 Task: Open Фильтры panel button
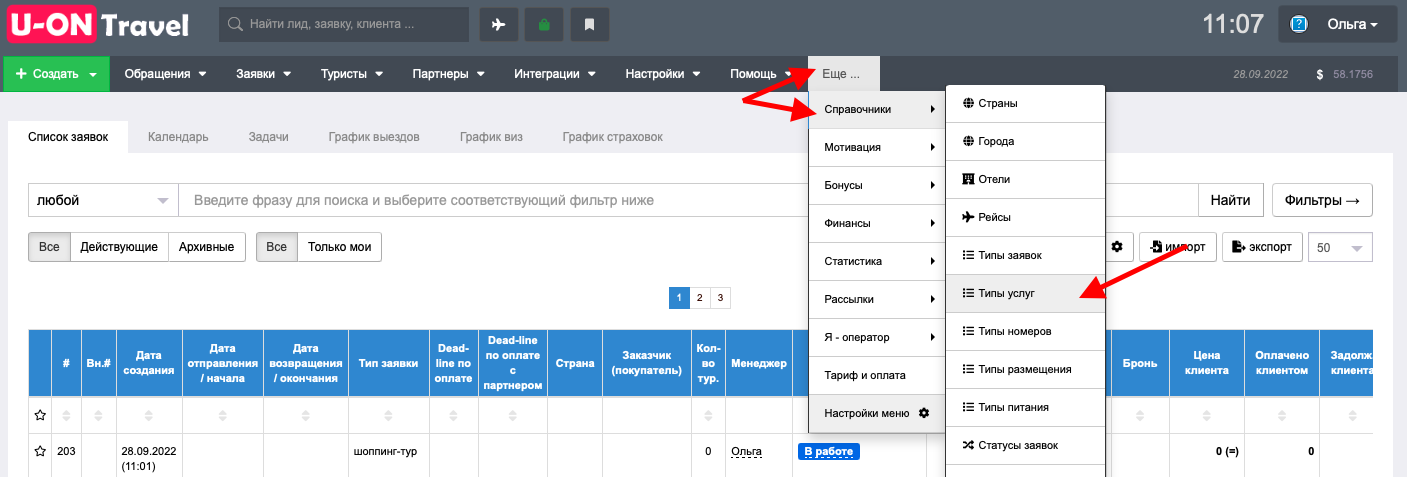click(1322, 200)
